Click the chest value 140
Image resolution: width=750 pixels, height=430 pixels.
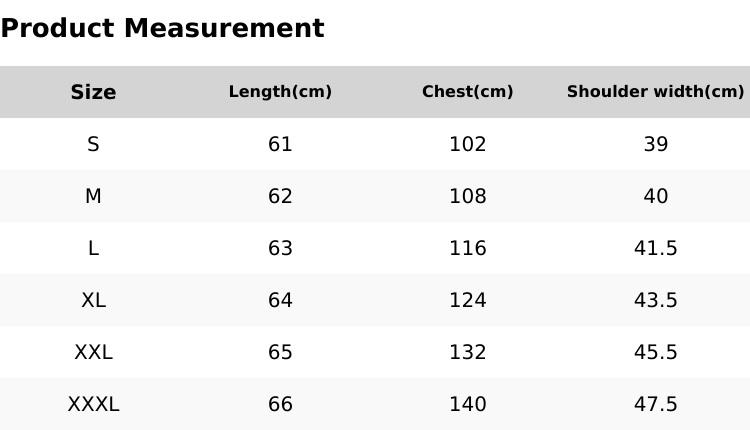467,404
